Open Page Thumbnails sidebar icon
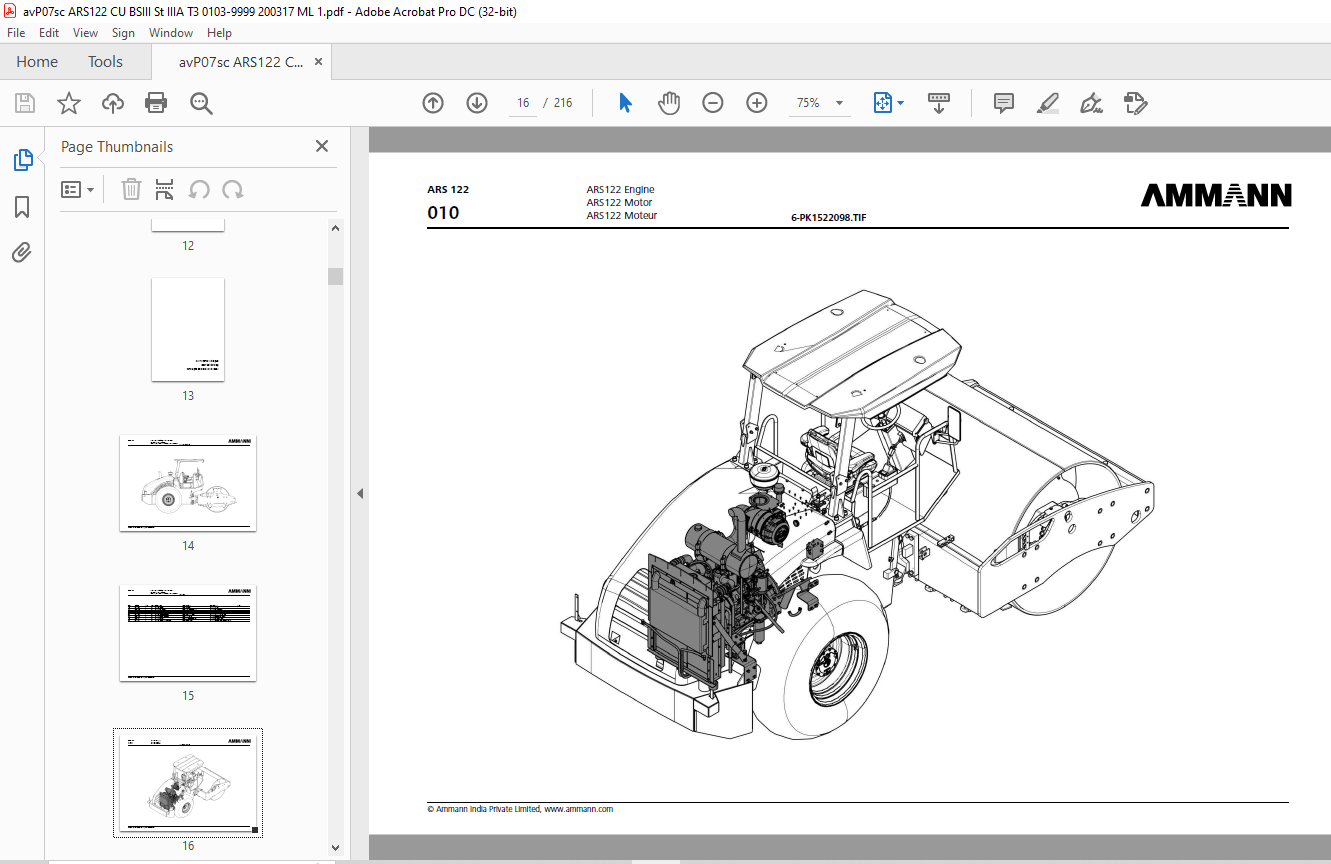 22,160
